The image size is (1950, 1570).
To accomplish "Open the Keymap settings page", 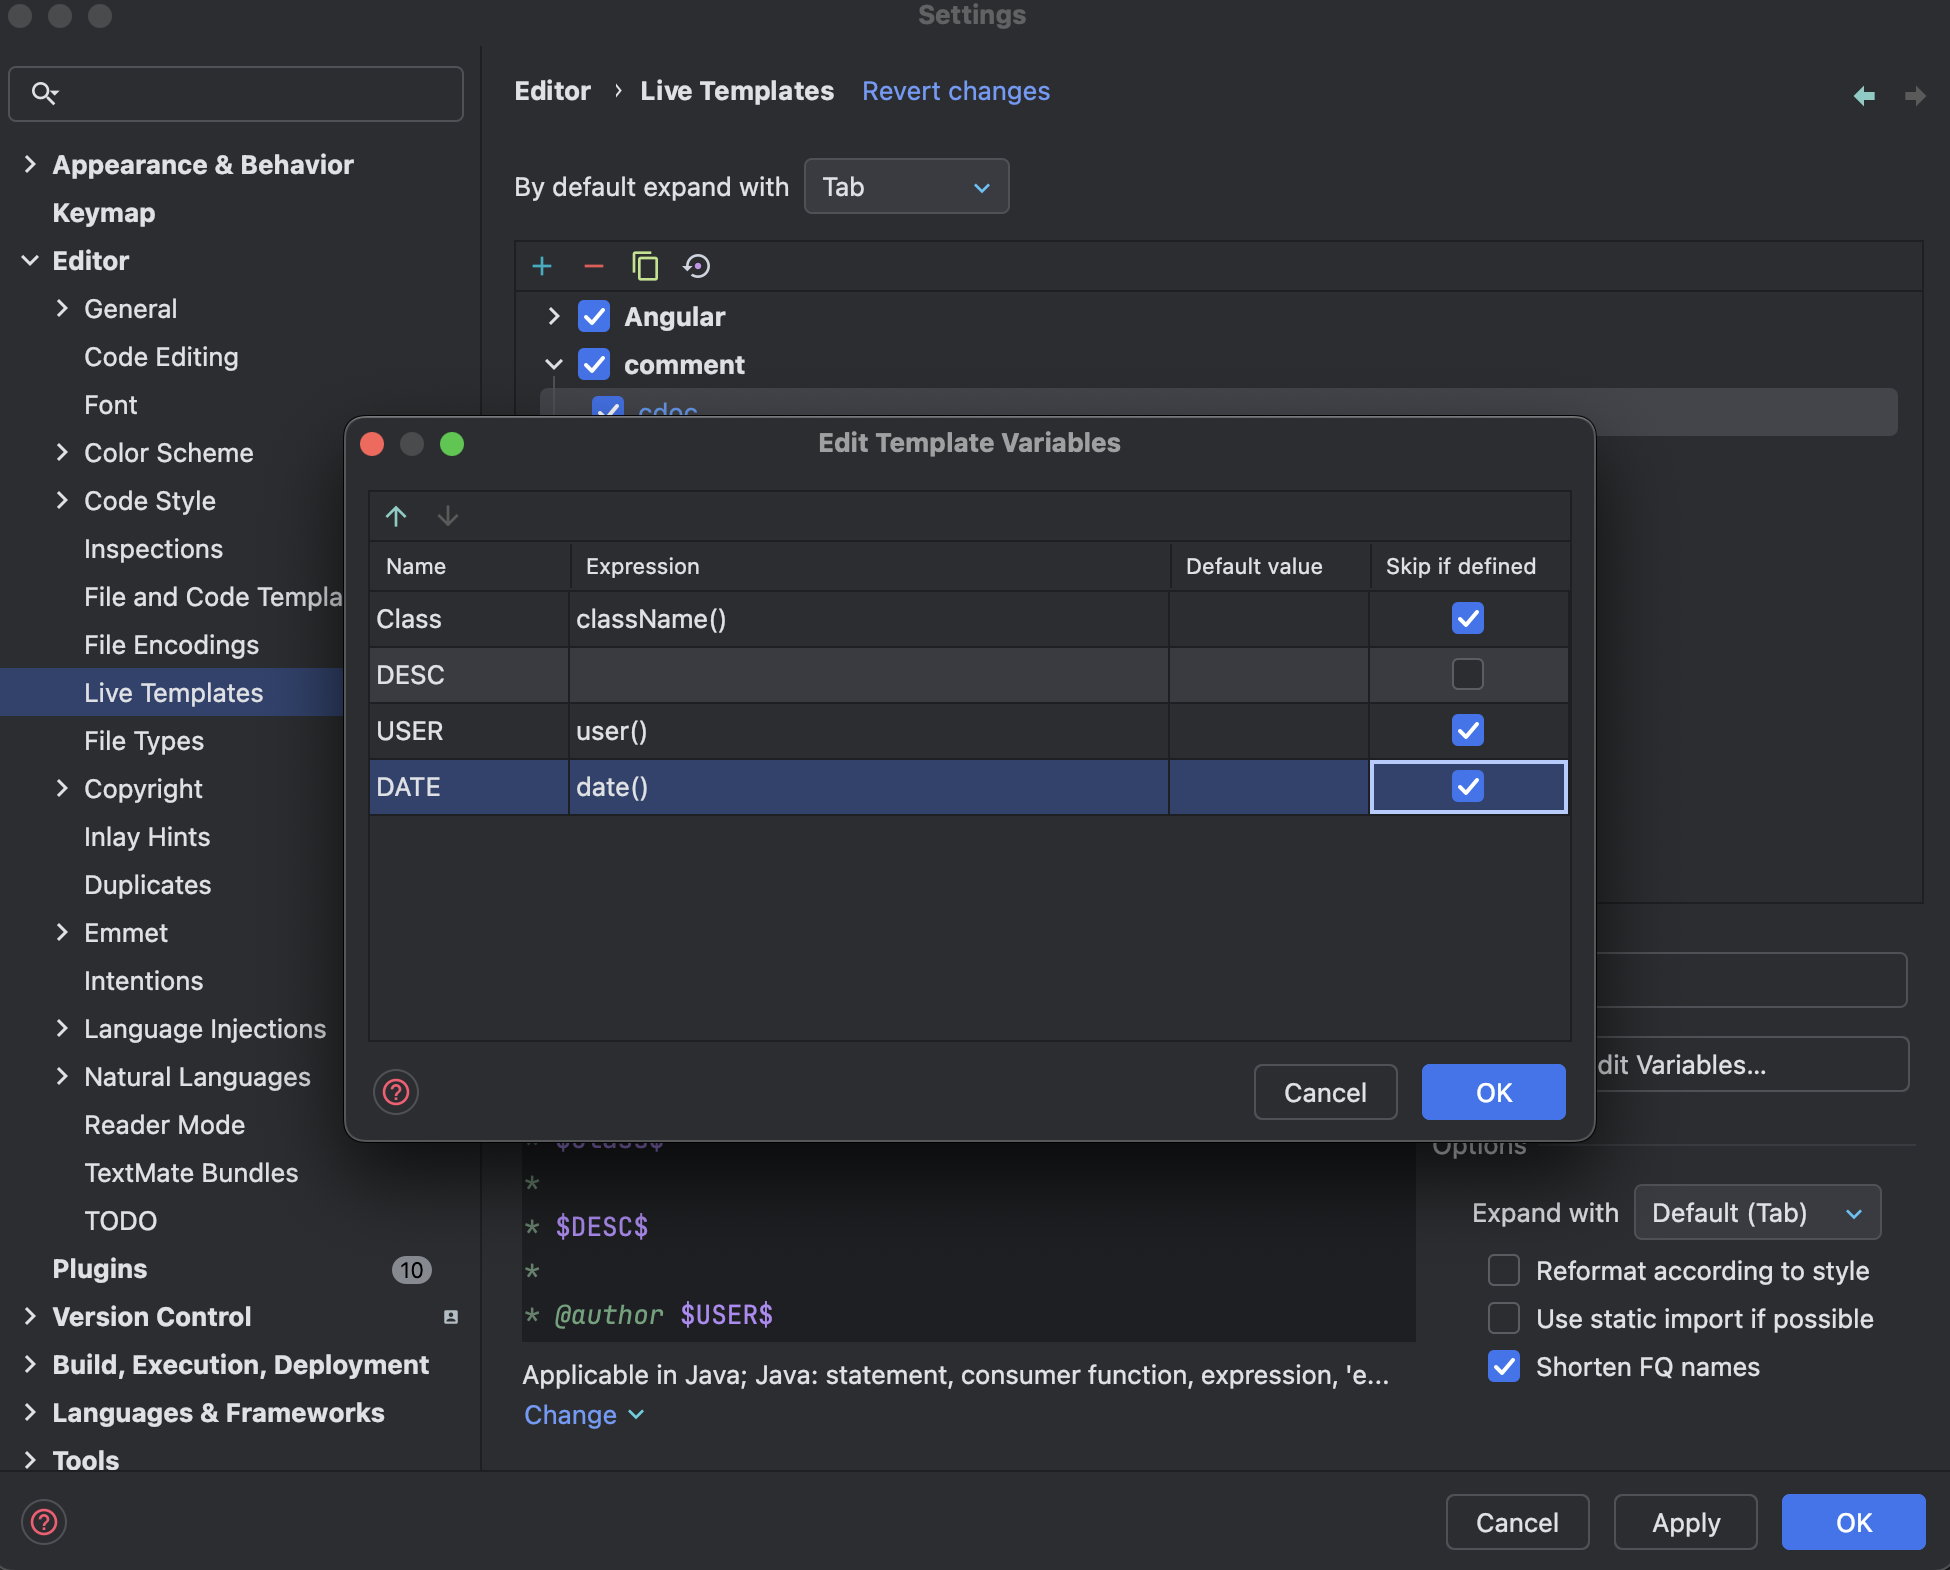I will click(x=104, y=213).
